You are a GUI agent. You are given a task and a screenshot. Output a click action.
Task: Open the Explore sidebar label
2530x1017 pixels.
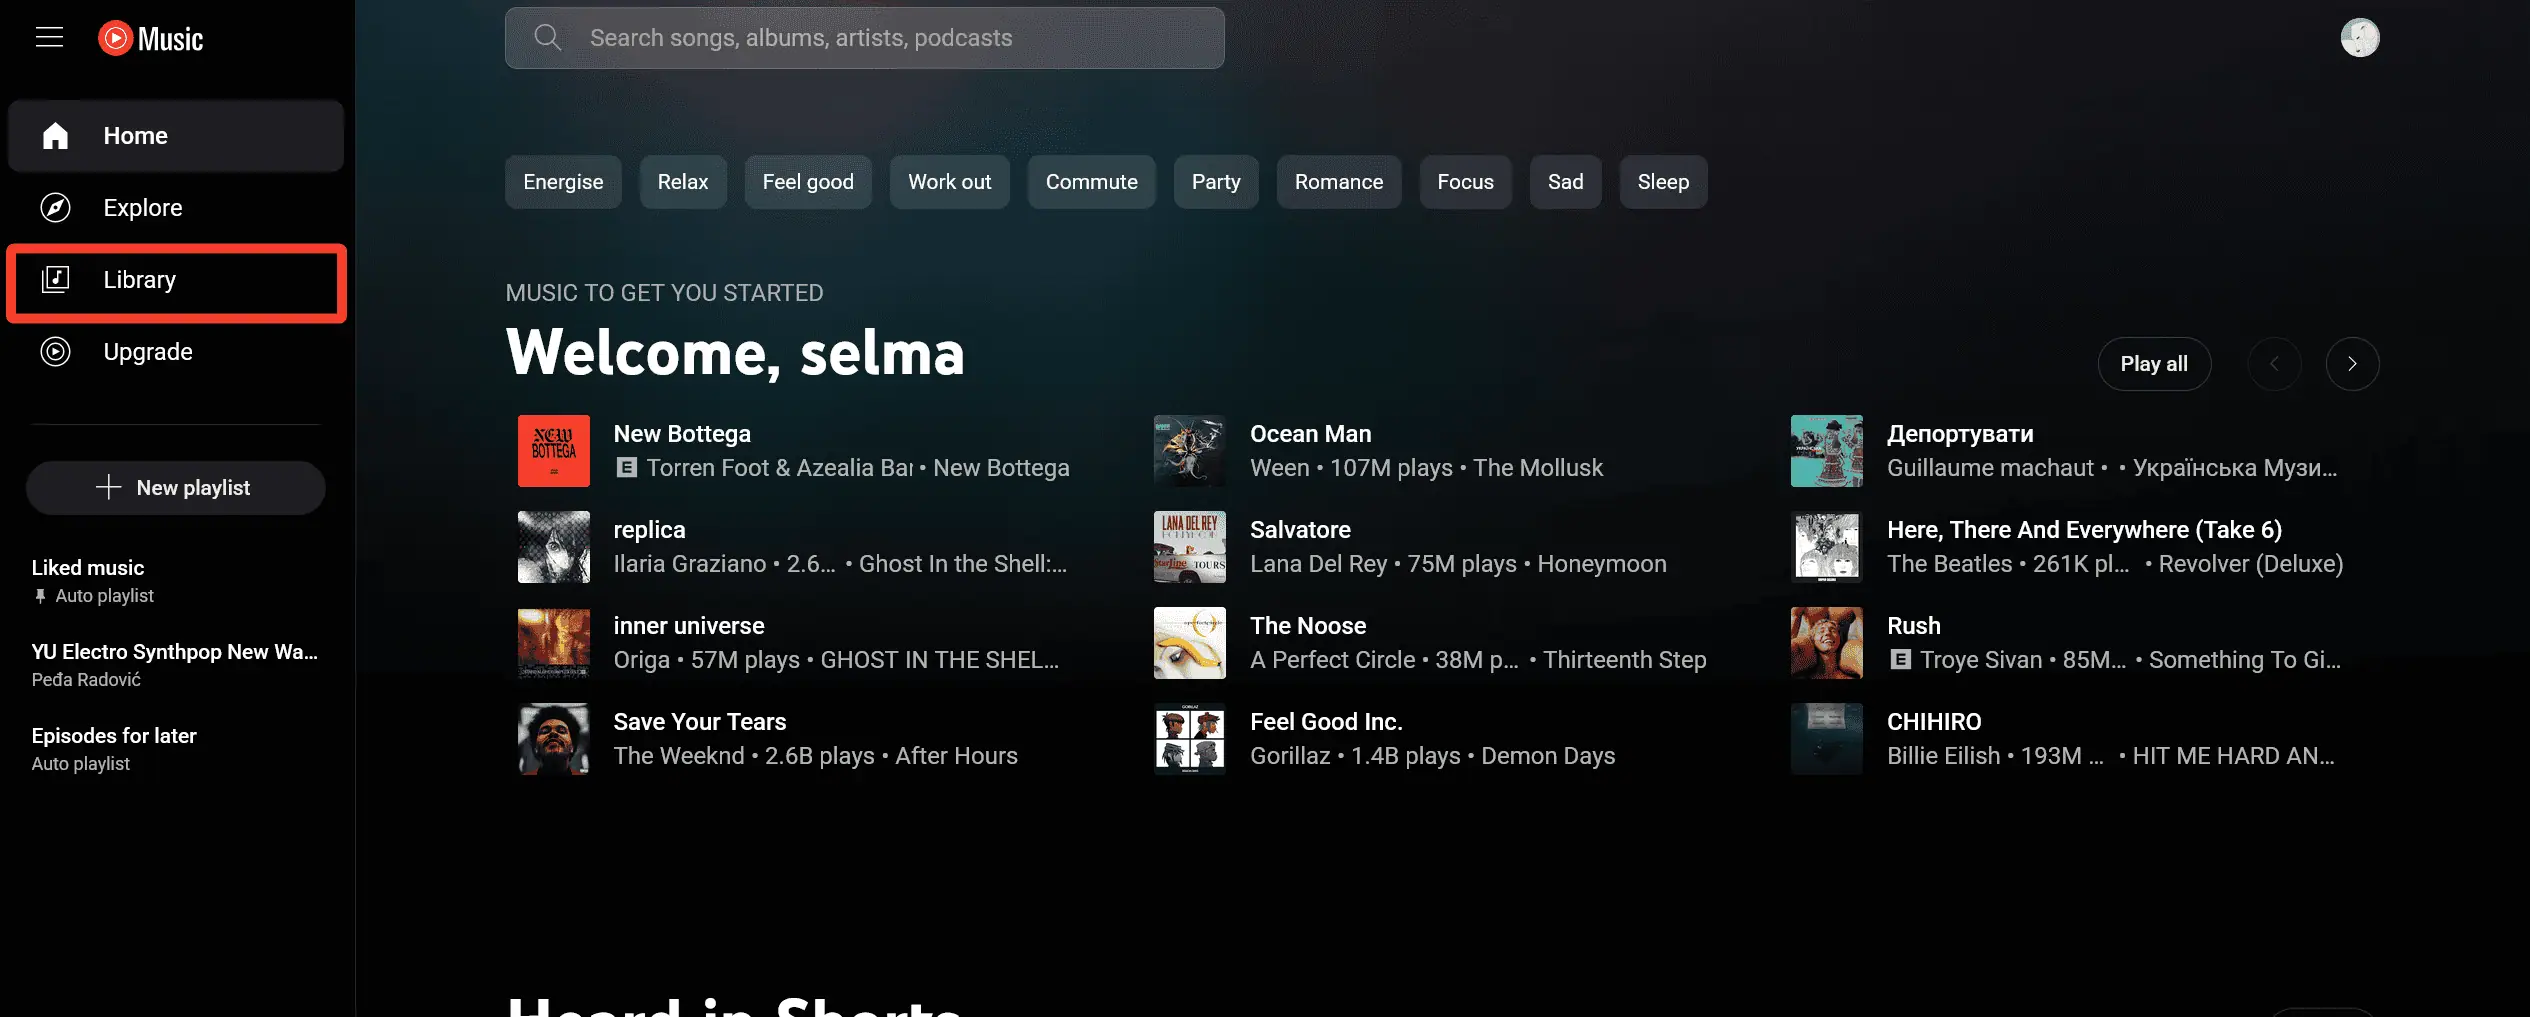pyautogui.click(x=143, y=208)
